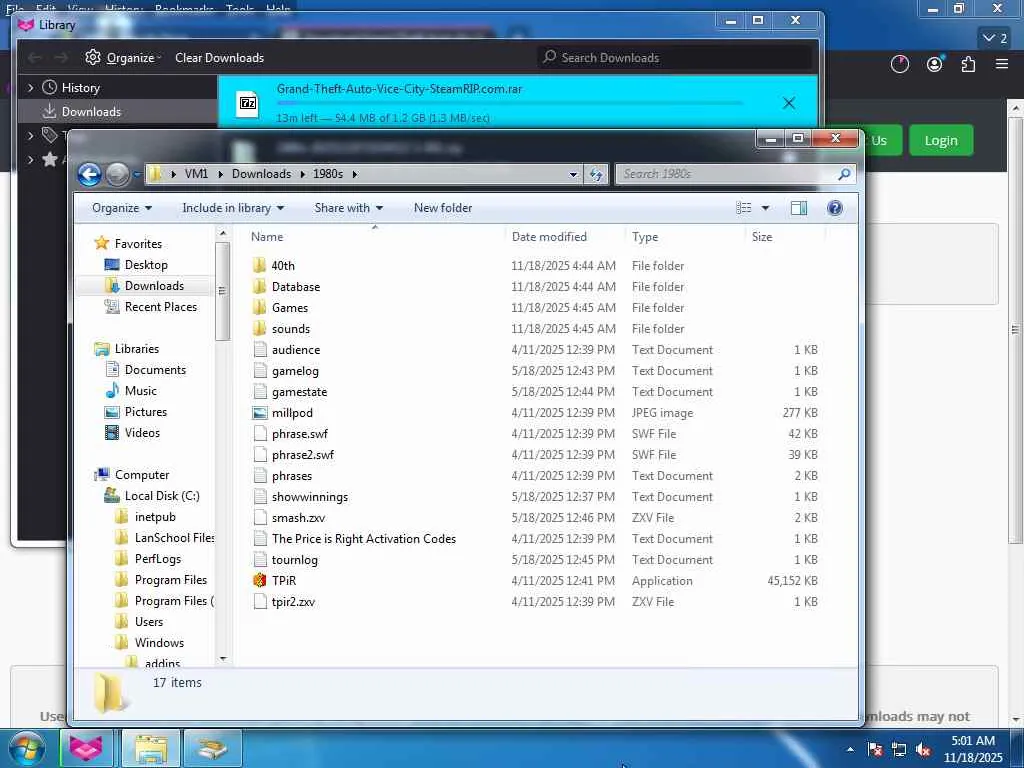Click the Search 1980s input field
Screen dimensions: 1024x768
pos(728,174)
